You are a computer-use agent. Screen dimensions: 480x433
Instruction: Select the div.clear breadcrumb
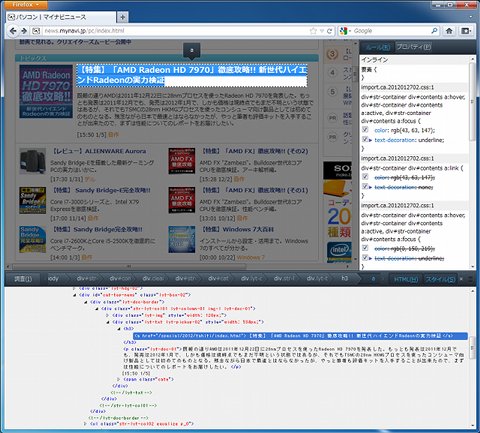click(153, 279)
